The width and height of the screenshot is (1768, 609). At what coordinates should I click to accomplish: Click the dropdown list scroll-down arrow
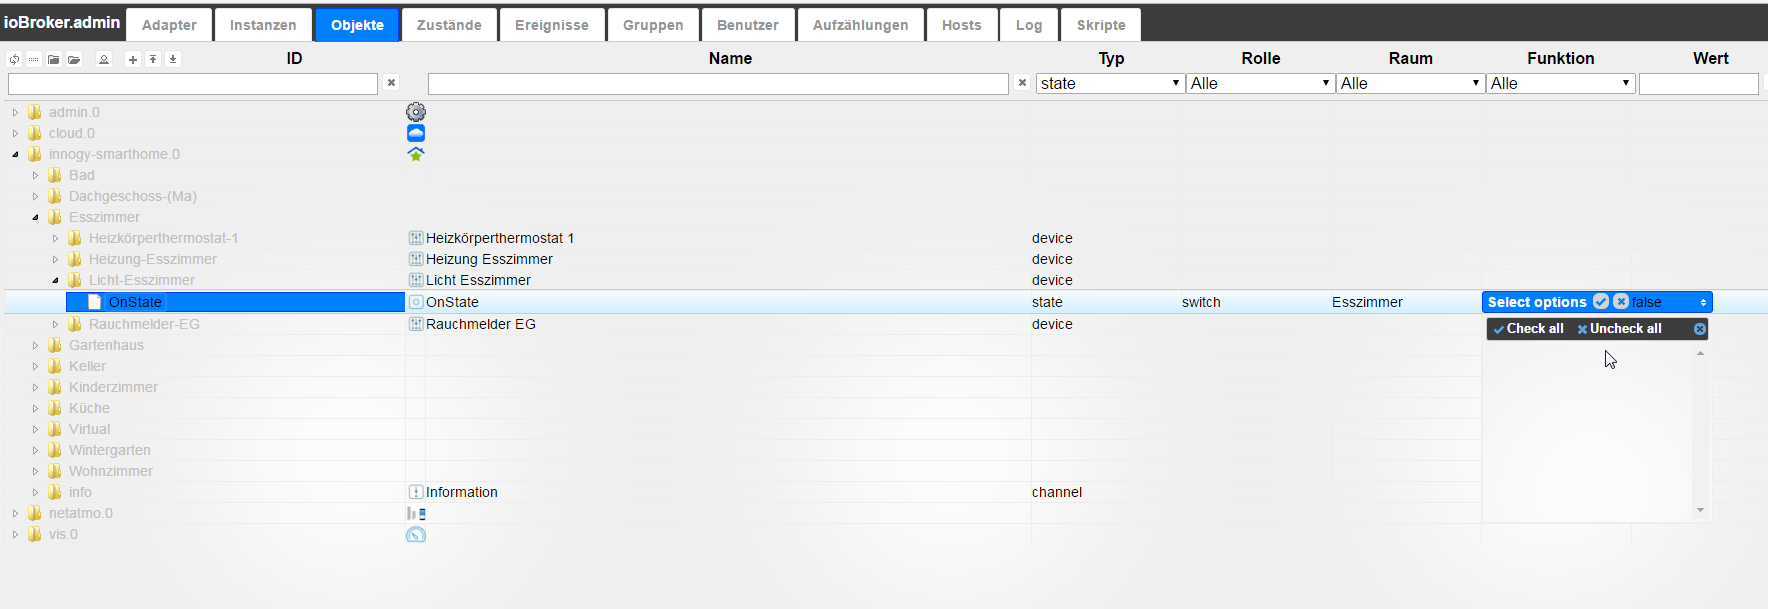click(x=1700, y=510)
